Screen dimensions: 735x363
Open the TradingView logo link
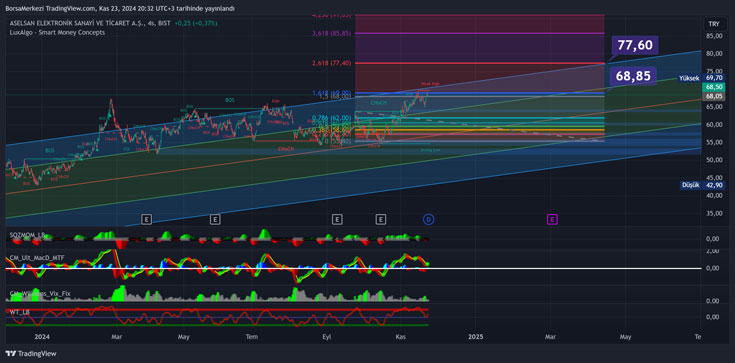pos(30,354)
